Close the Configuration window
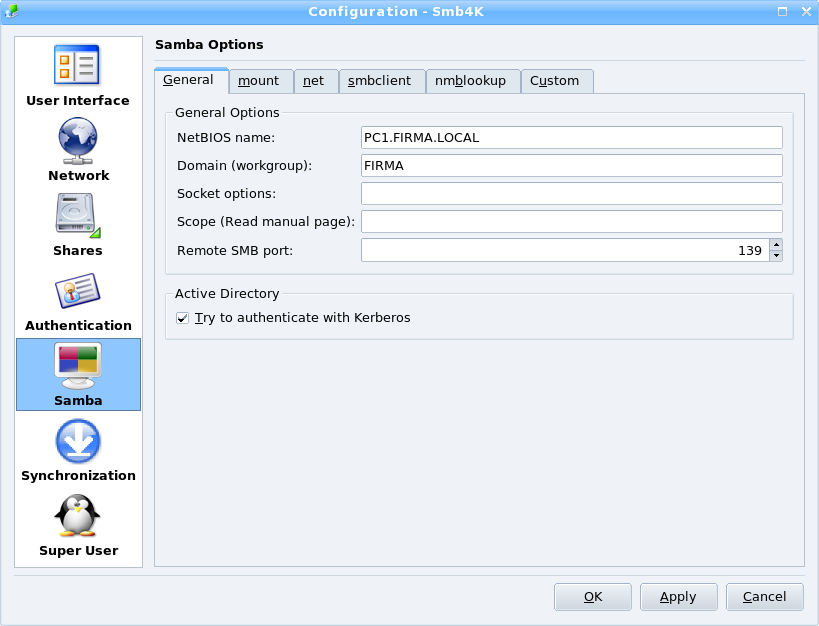 (806, 11)
